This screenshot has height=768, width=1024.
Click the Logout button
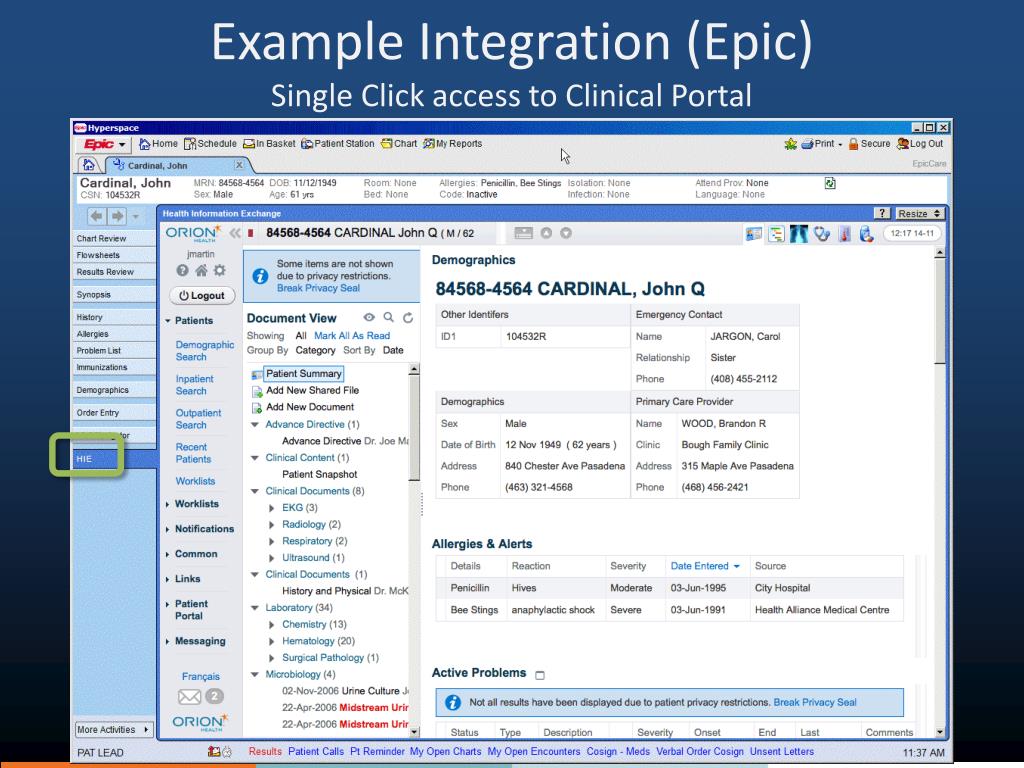point(202,296)
